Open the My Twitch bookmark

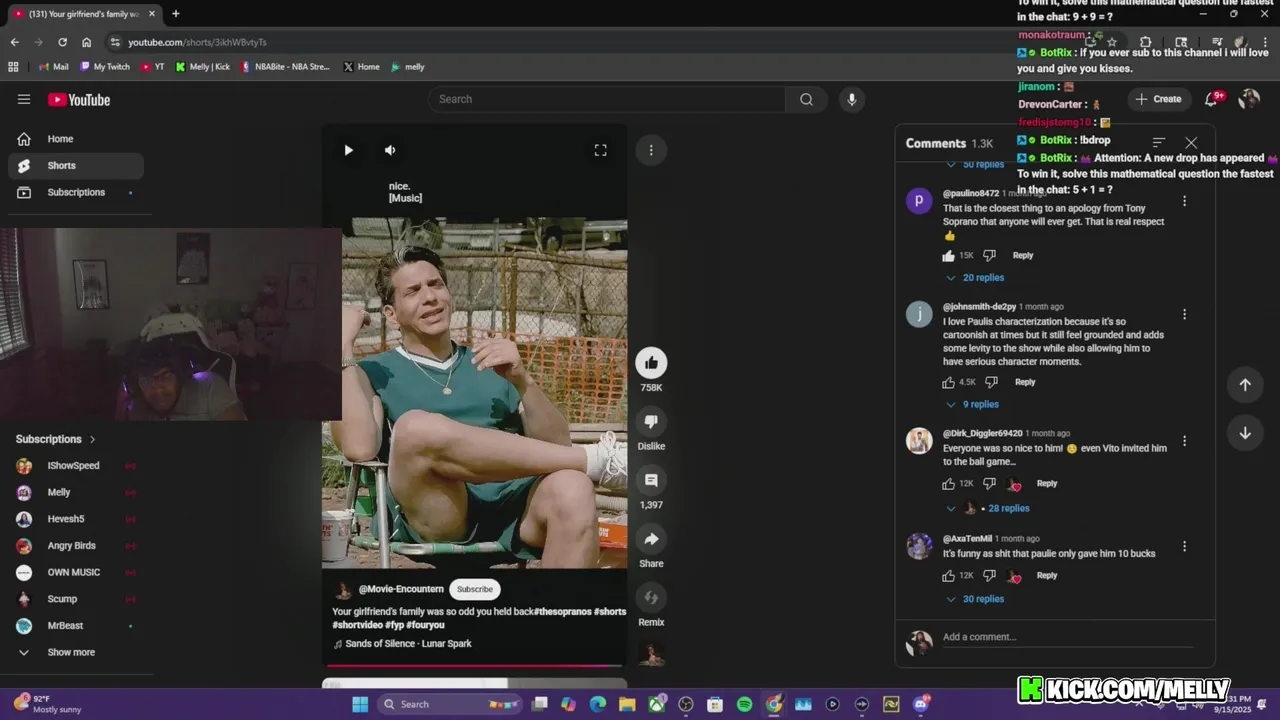pos(105,67)
